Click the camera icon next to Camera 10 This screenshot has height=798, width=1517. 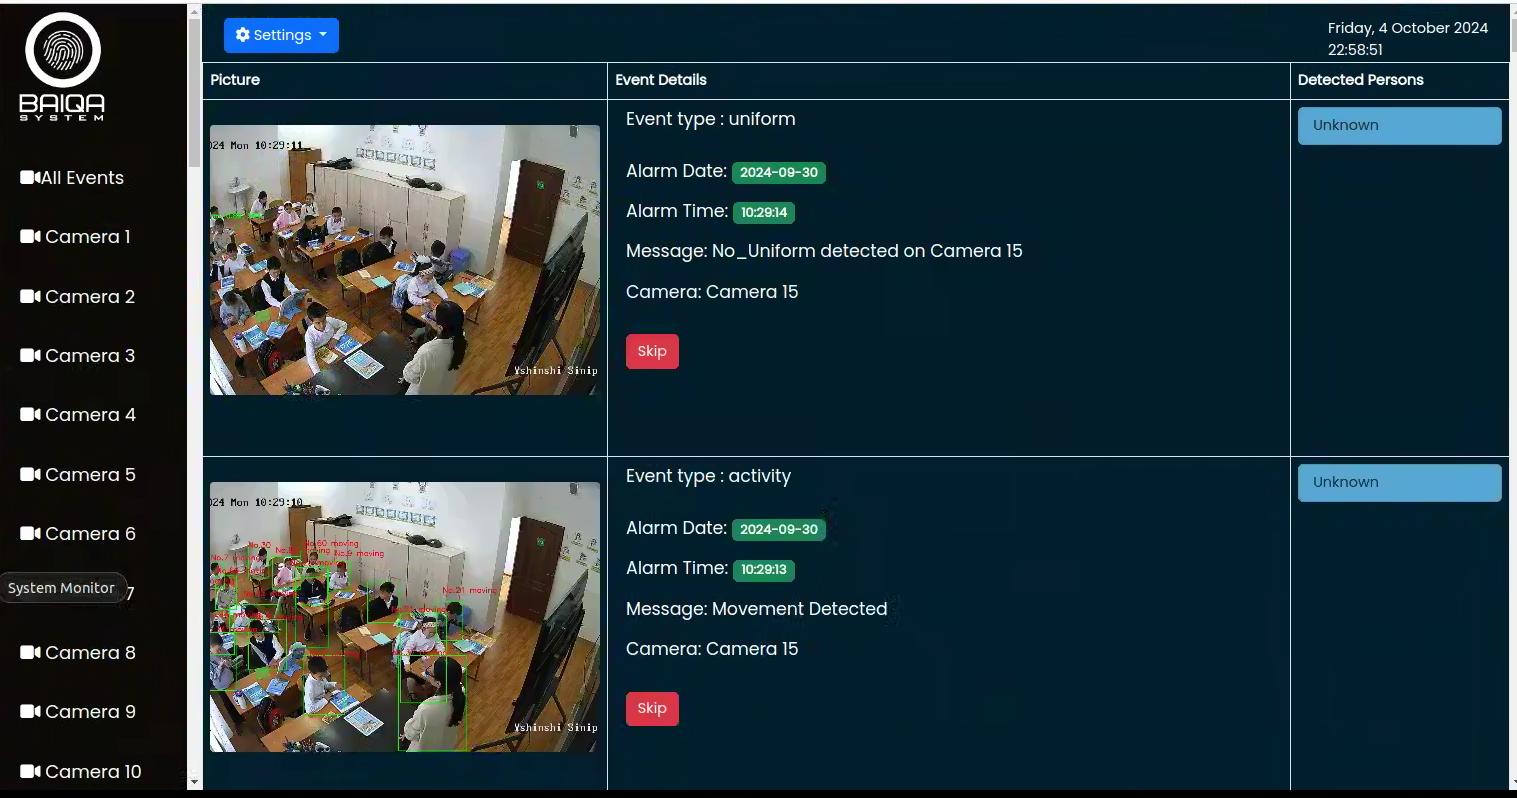[28, 771]
